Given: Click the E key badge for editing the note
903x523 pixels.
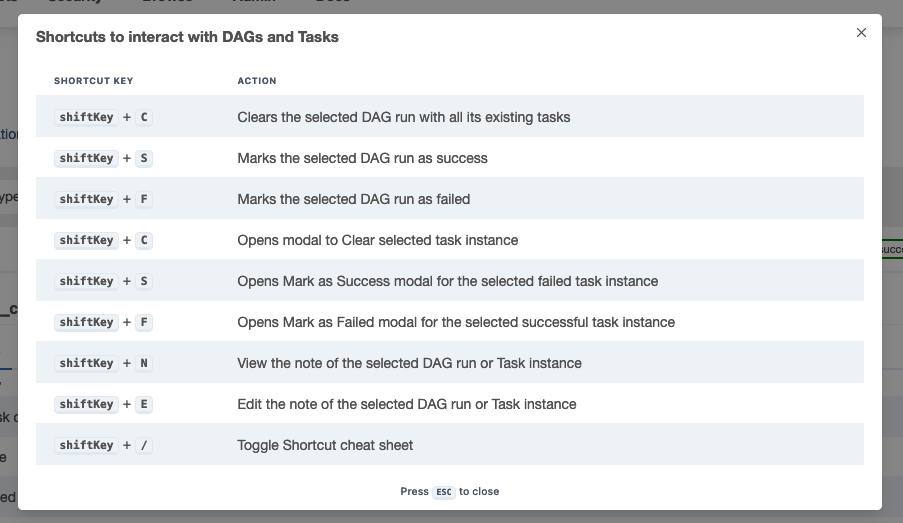Looking at the screenshot, I should tap(144, 404).
